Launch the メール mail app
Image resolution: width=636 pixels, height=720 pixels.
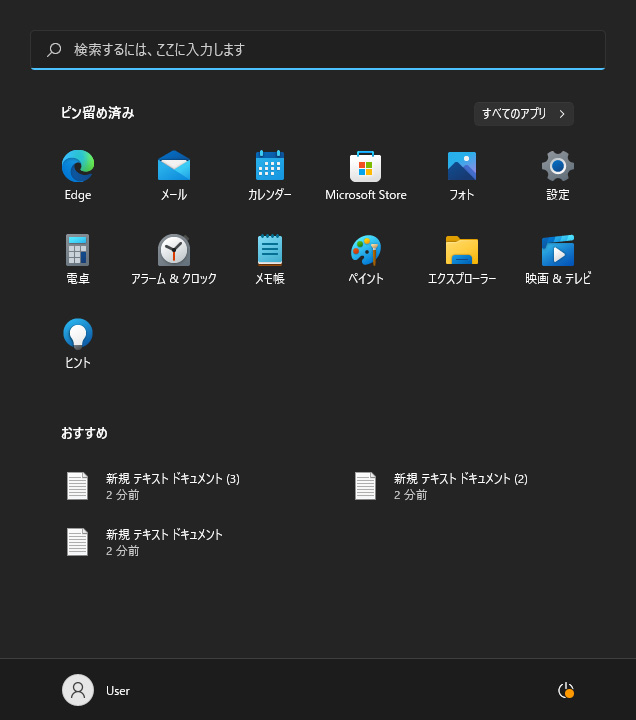174,166
